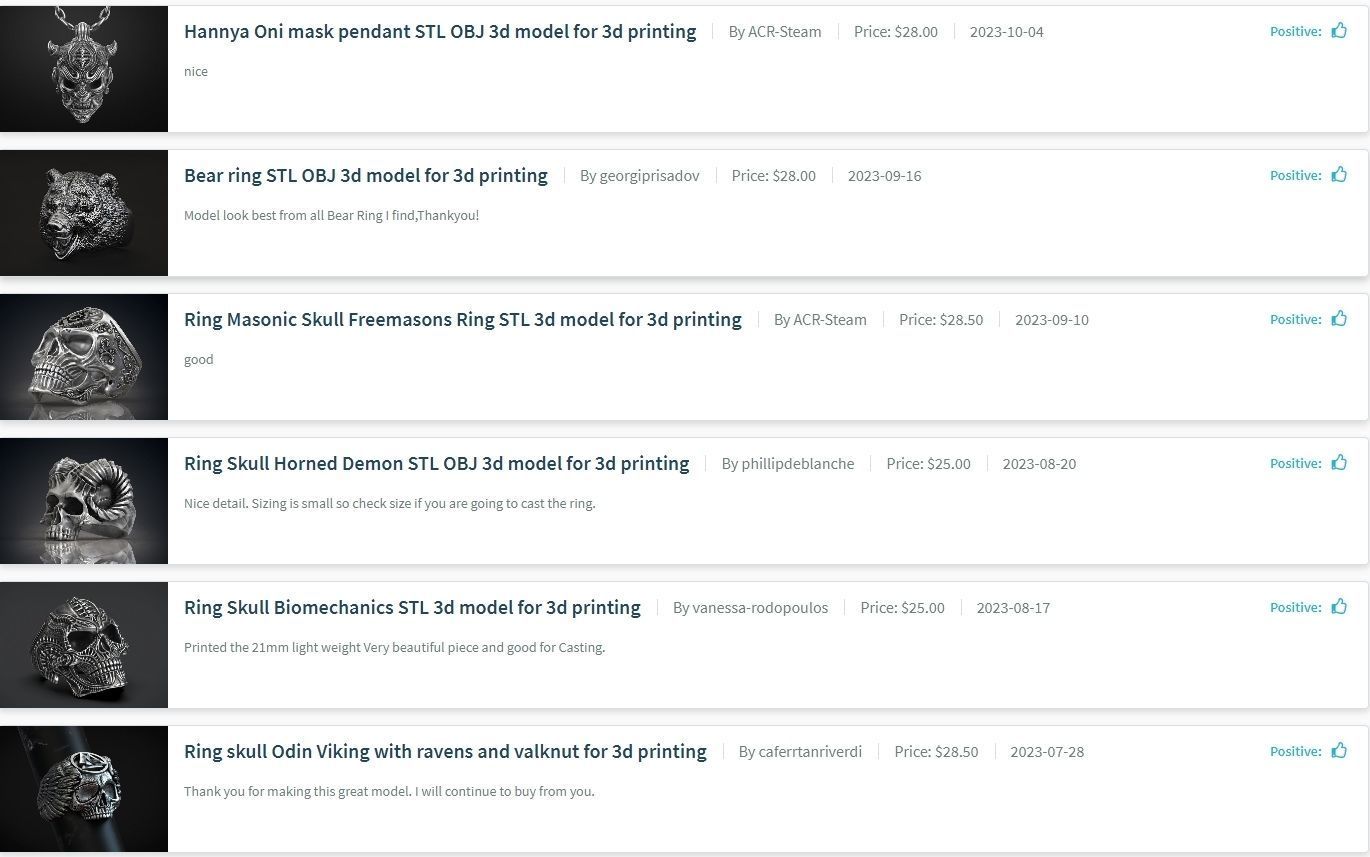Click the Hannya Oni mask pendant thumbnail
Image resolution: width=1370 pixels, height=857 pixels.
coord(84,68)
